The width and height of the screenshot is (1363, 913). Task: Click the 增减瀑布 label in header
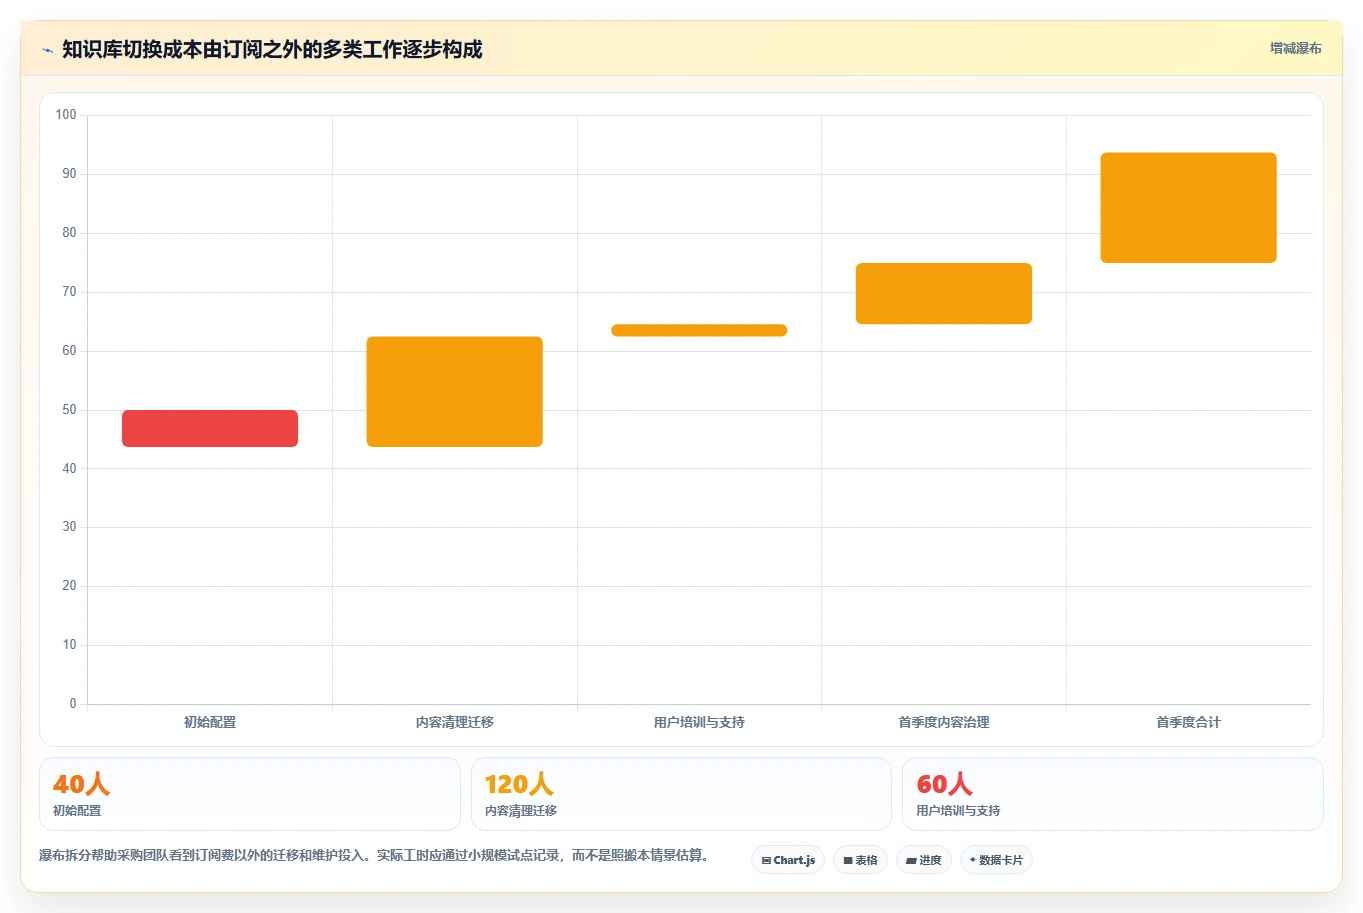(x=1295, y=48)
